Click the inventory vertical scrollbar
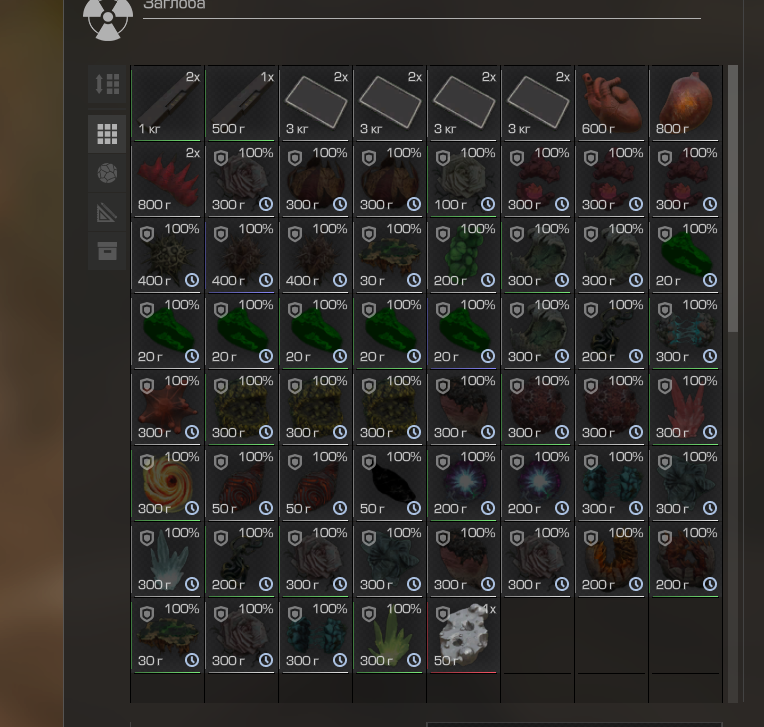Image resolution: width=764 pixels, height=727 pixels. [x=733, y=199]
